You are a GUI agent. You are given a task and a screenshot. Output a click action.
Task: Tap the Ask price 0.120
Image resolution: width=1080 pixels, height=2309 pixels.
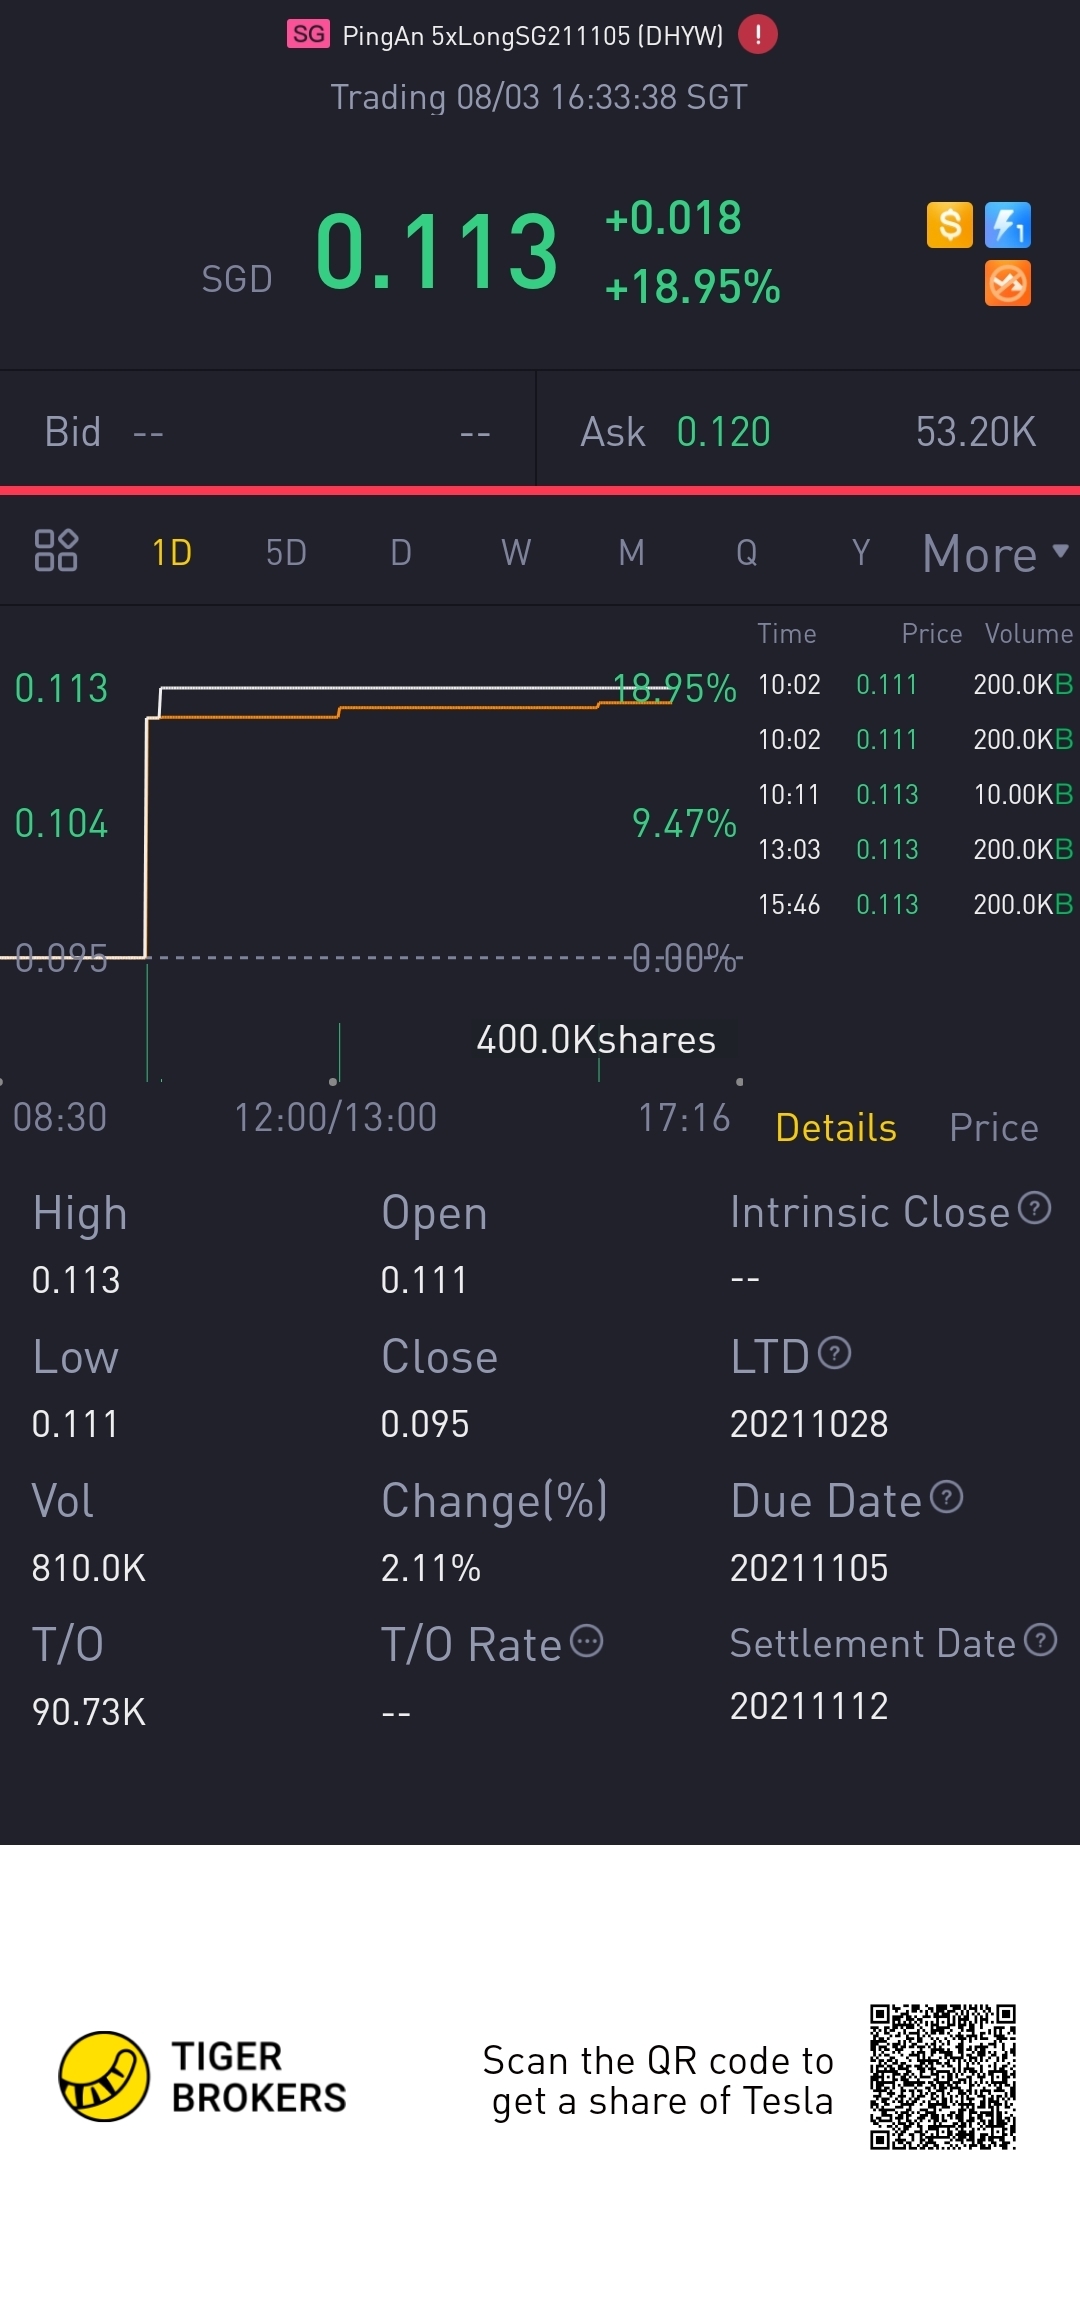click(723, 432)
